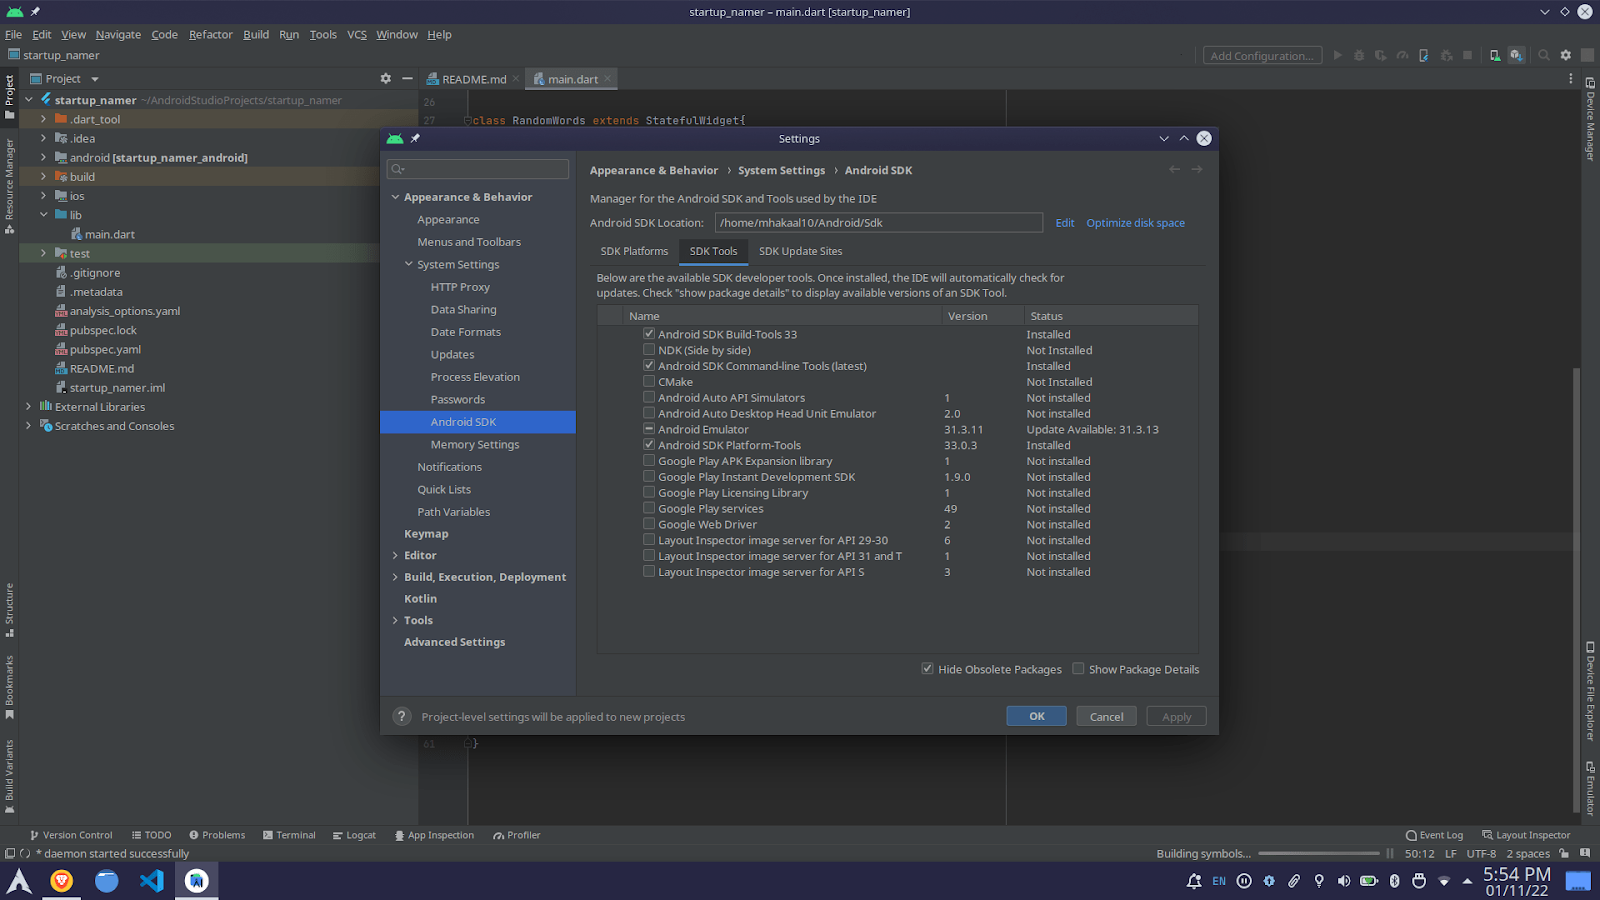Open the Emulator side panel
Screen dimensions: 1600x900
[x=1590, y=789]
